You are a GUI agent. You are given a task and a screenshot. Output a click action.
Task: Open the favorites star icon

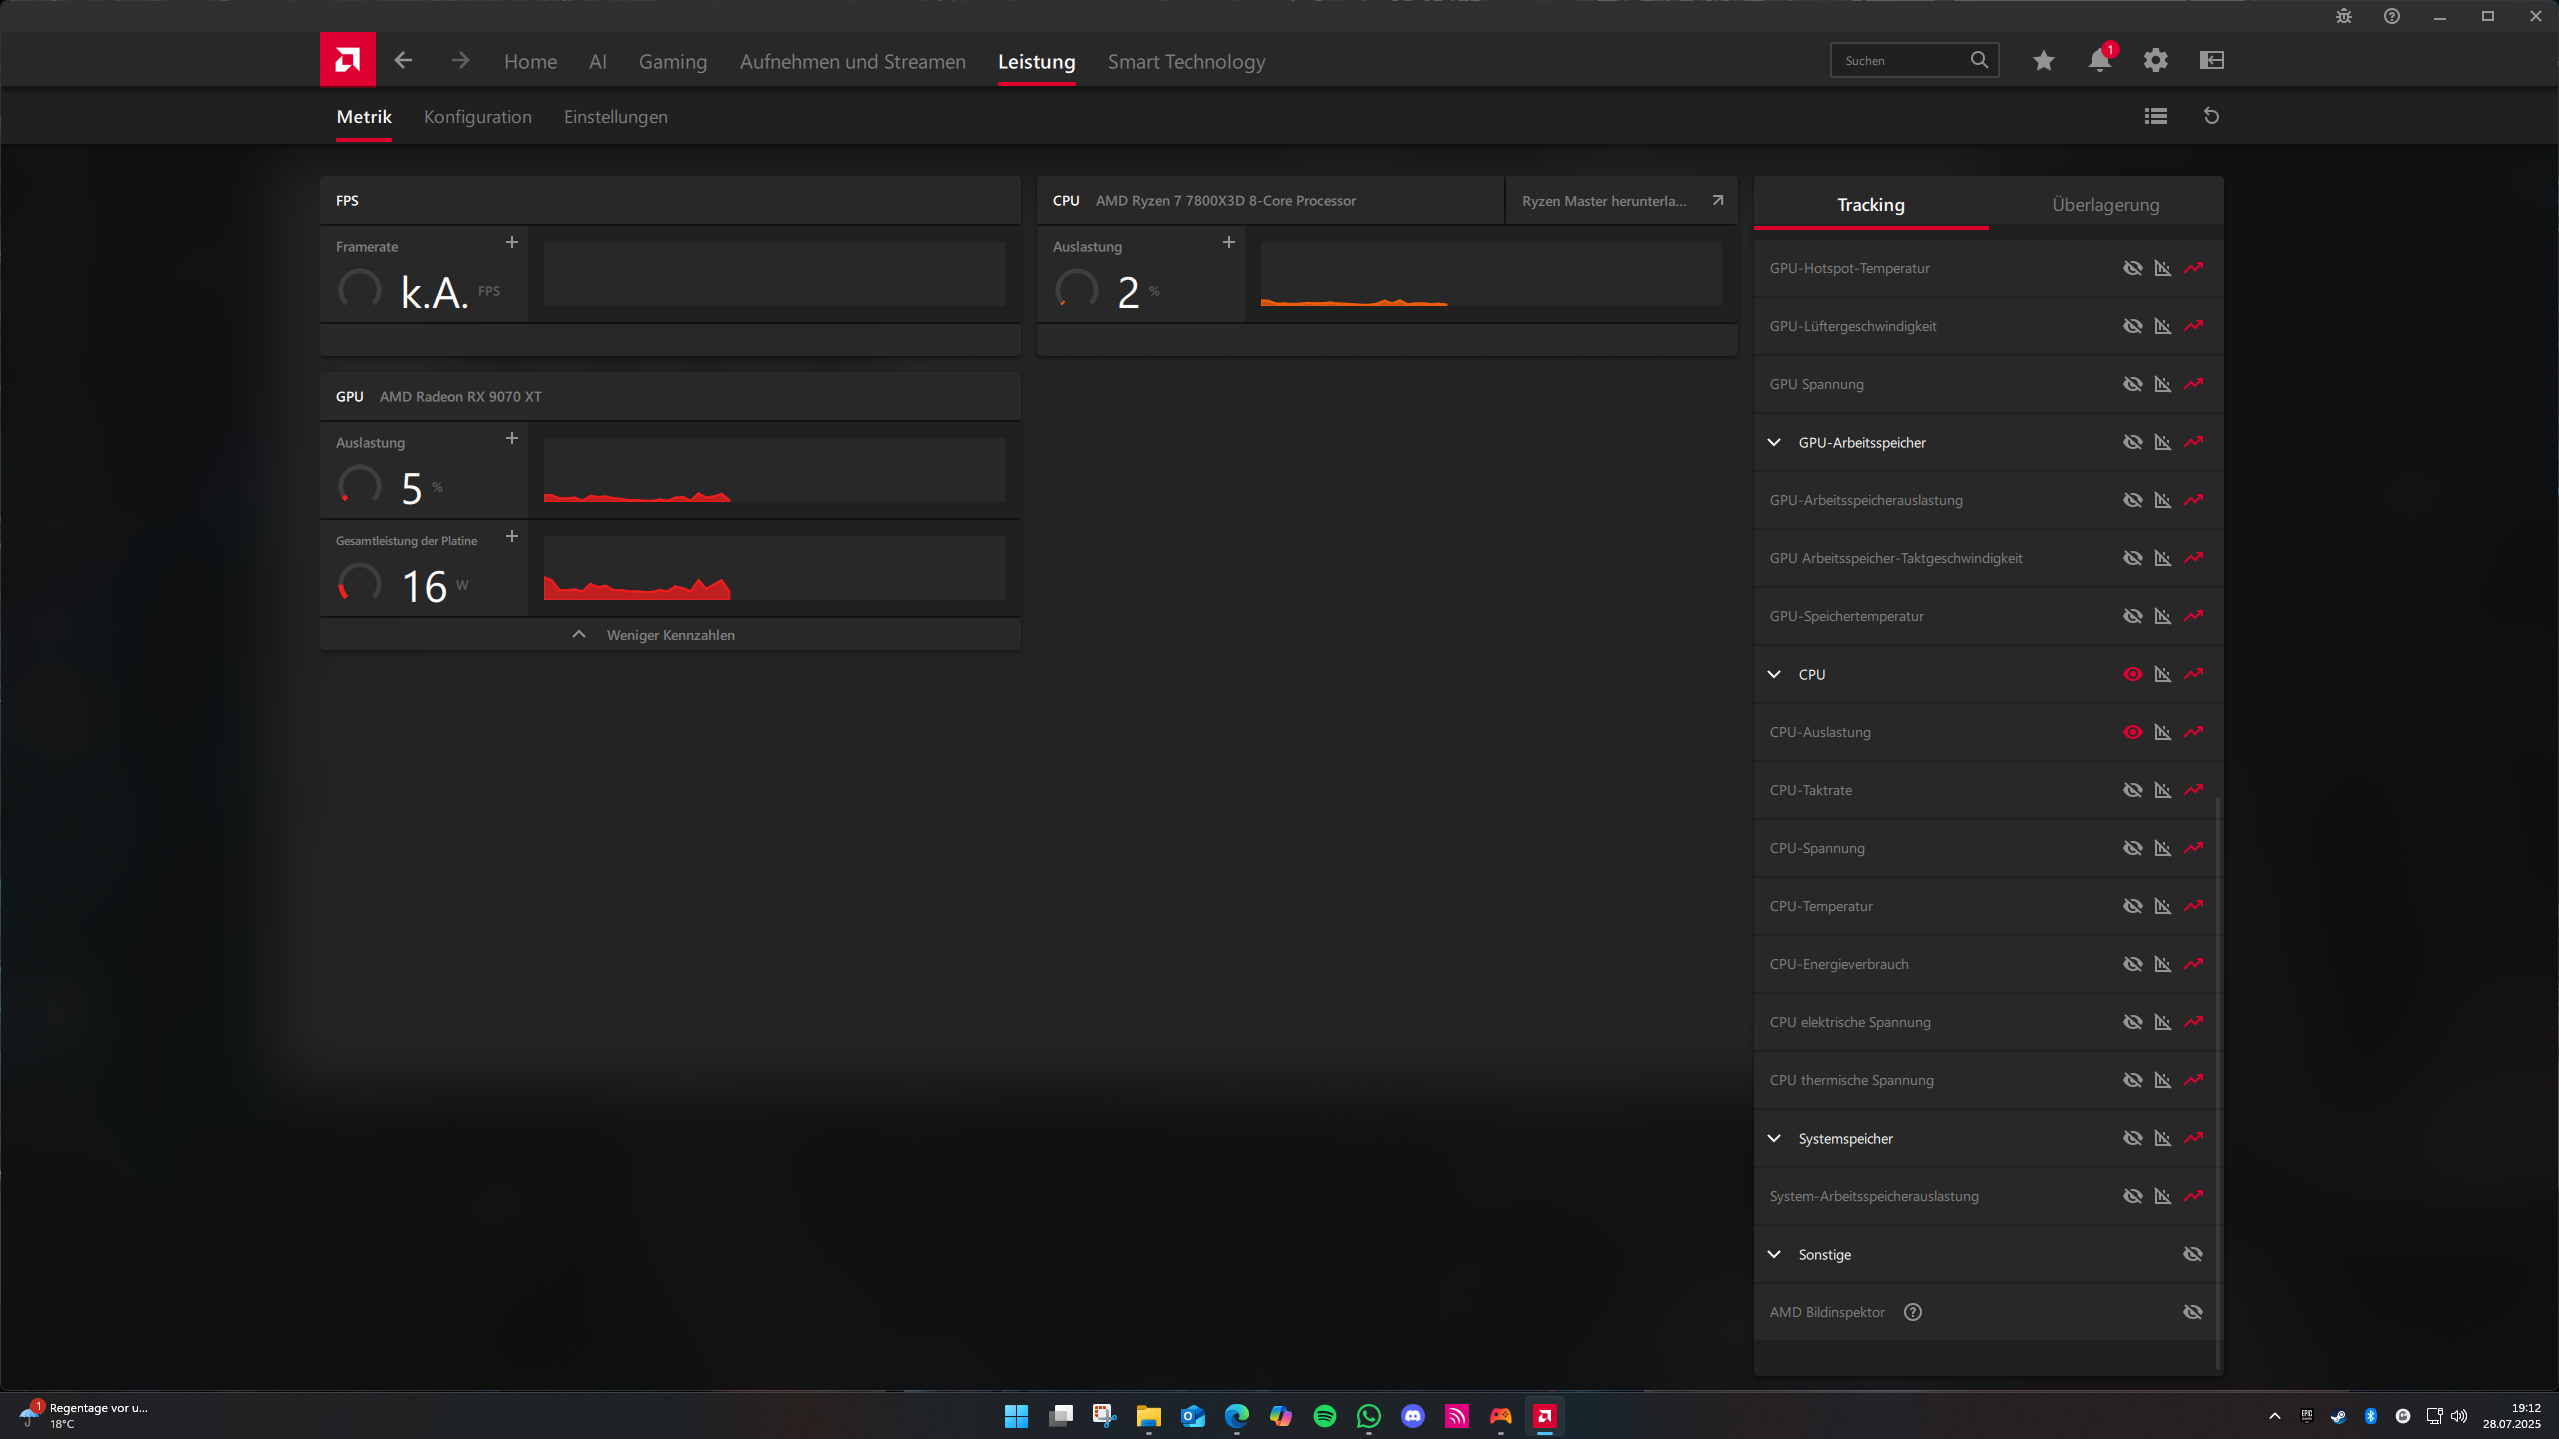(x=2043, y=60)
